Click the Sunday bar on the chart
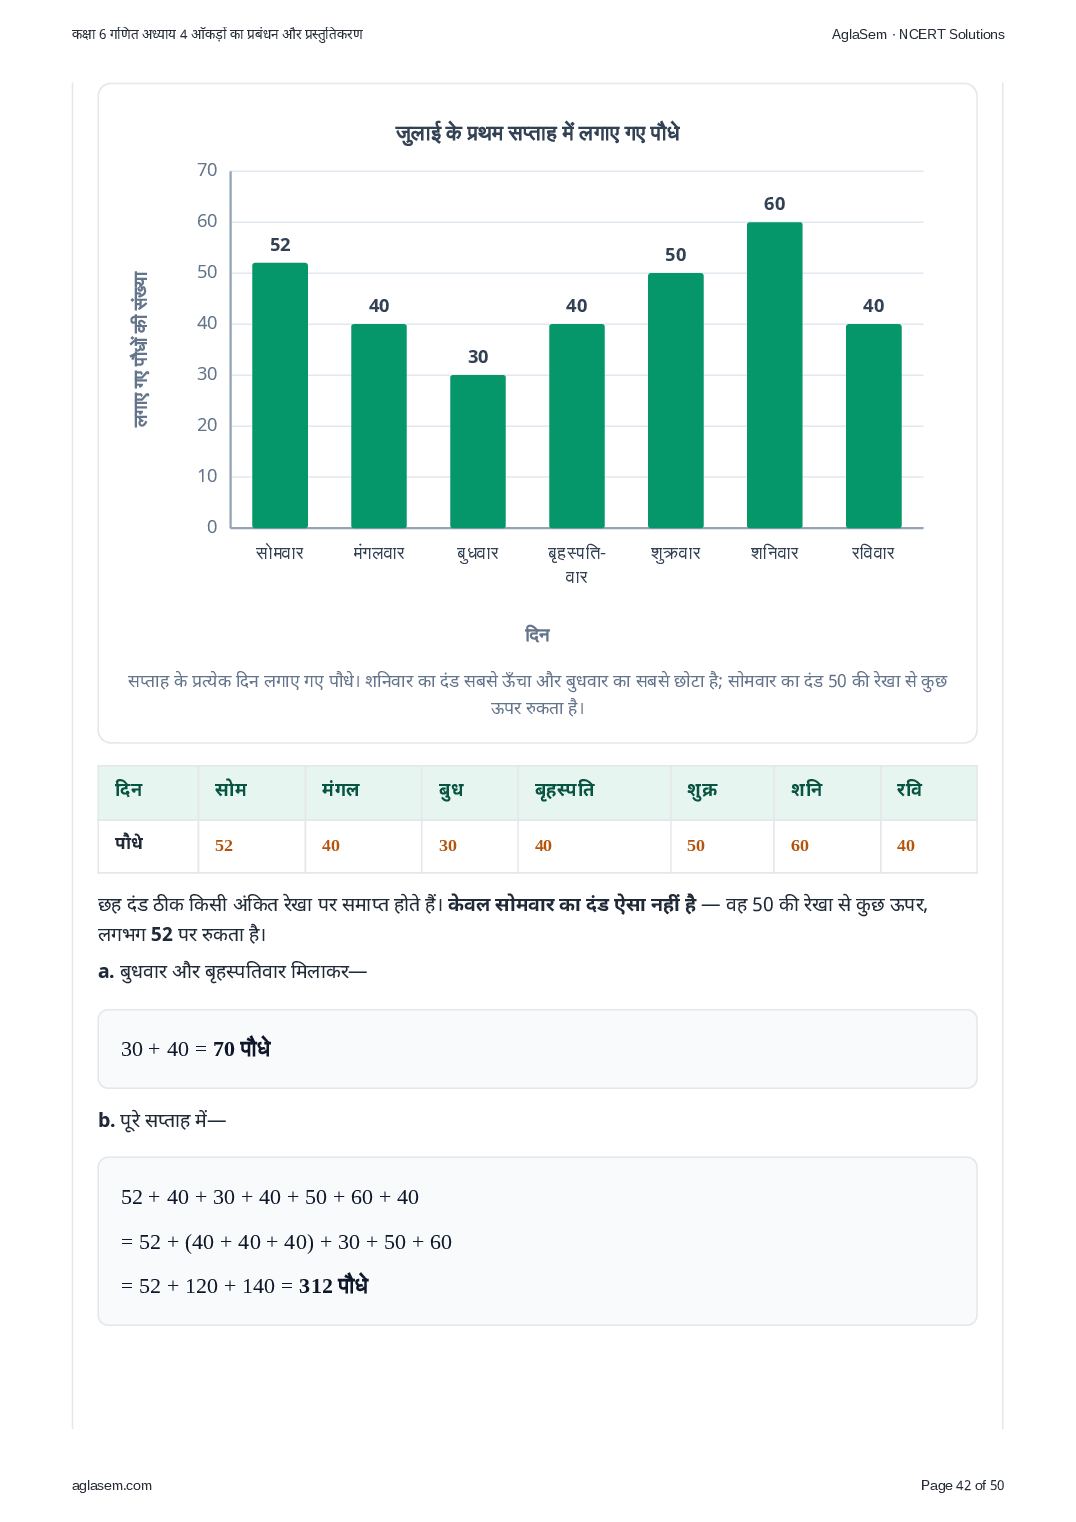The width and height of the screenshot is (1076, 1522). [873, 426]
